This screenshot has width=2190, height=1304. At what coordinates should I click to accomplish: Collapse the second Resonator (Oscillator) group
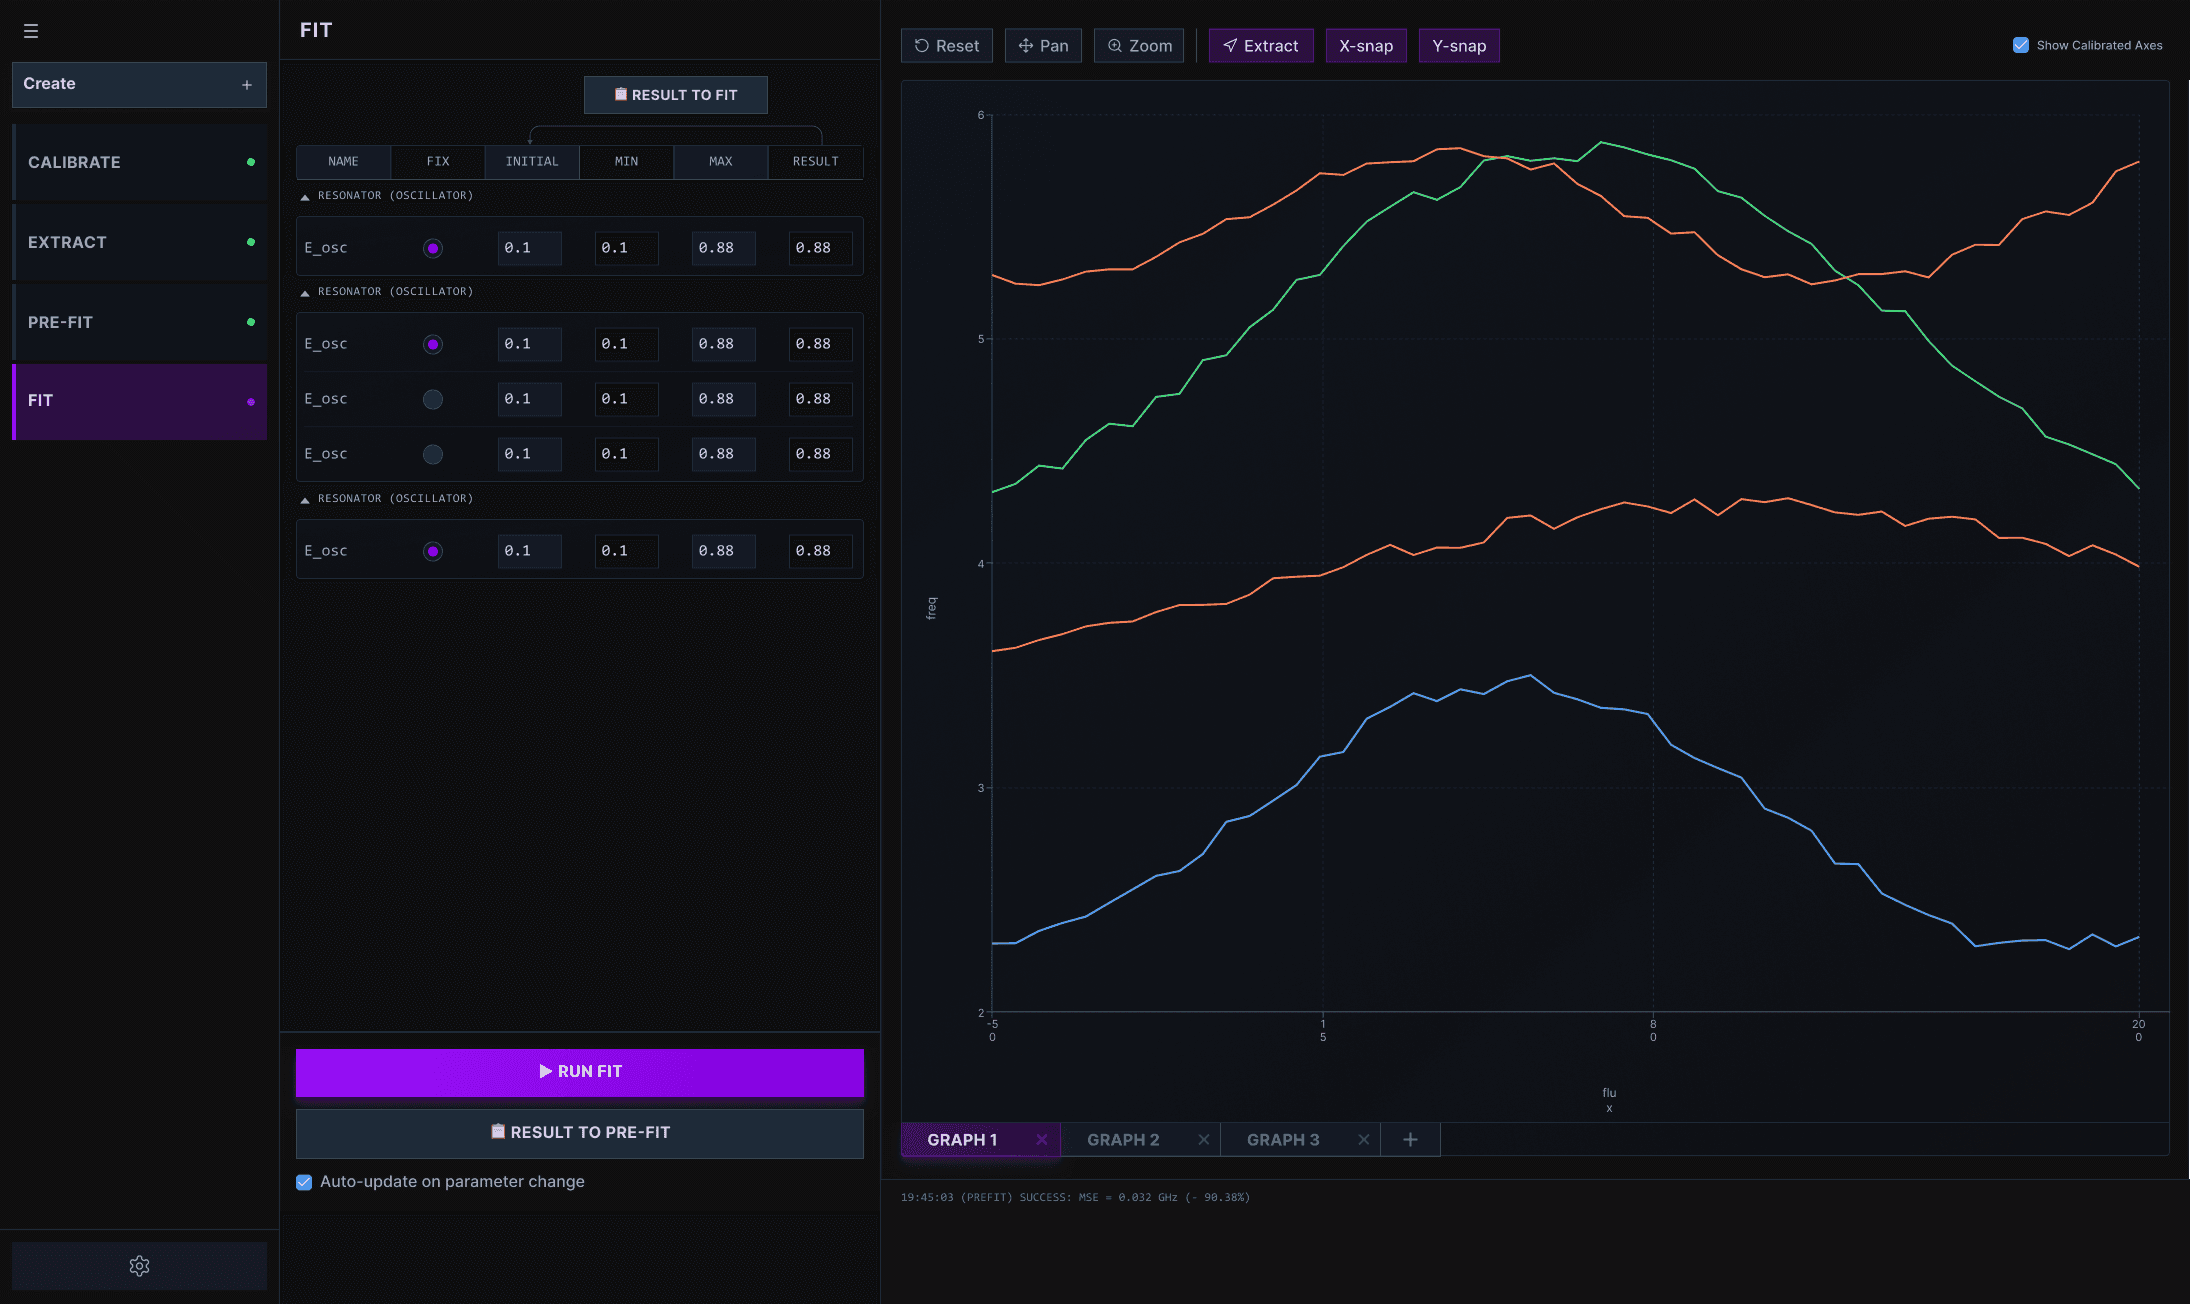pyautogui.click(x=305, y=293)
